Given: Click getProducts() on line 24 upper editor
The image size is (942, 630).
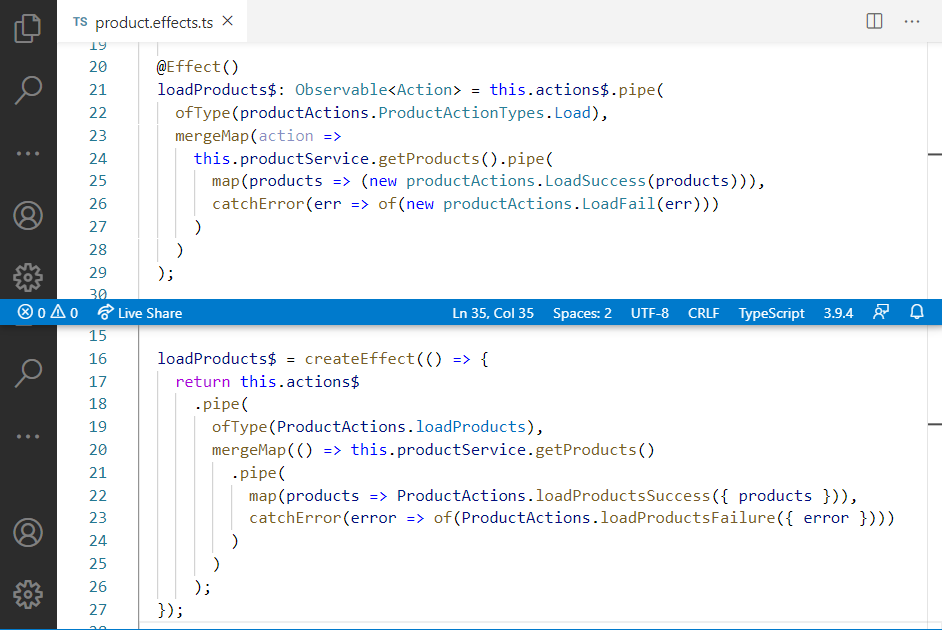Looking at the screenshot, I should coord(437,159).
